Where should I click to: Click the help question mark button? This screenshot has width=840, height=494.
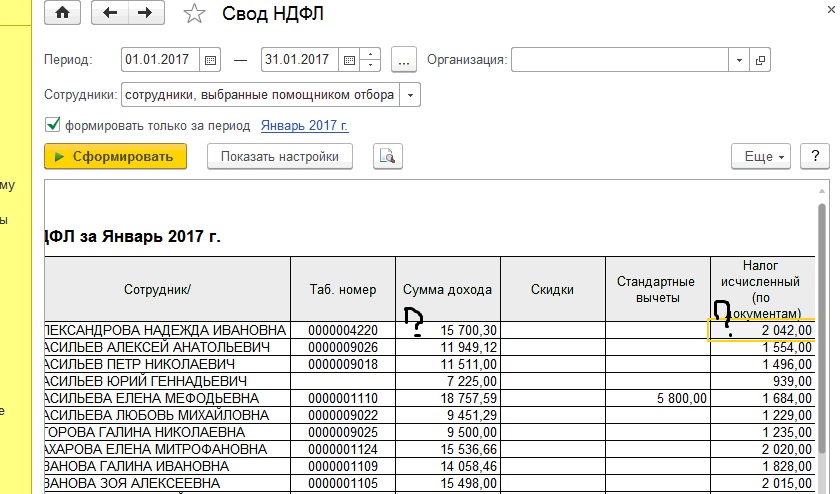click(816, 157)
